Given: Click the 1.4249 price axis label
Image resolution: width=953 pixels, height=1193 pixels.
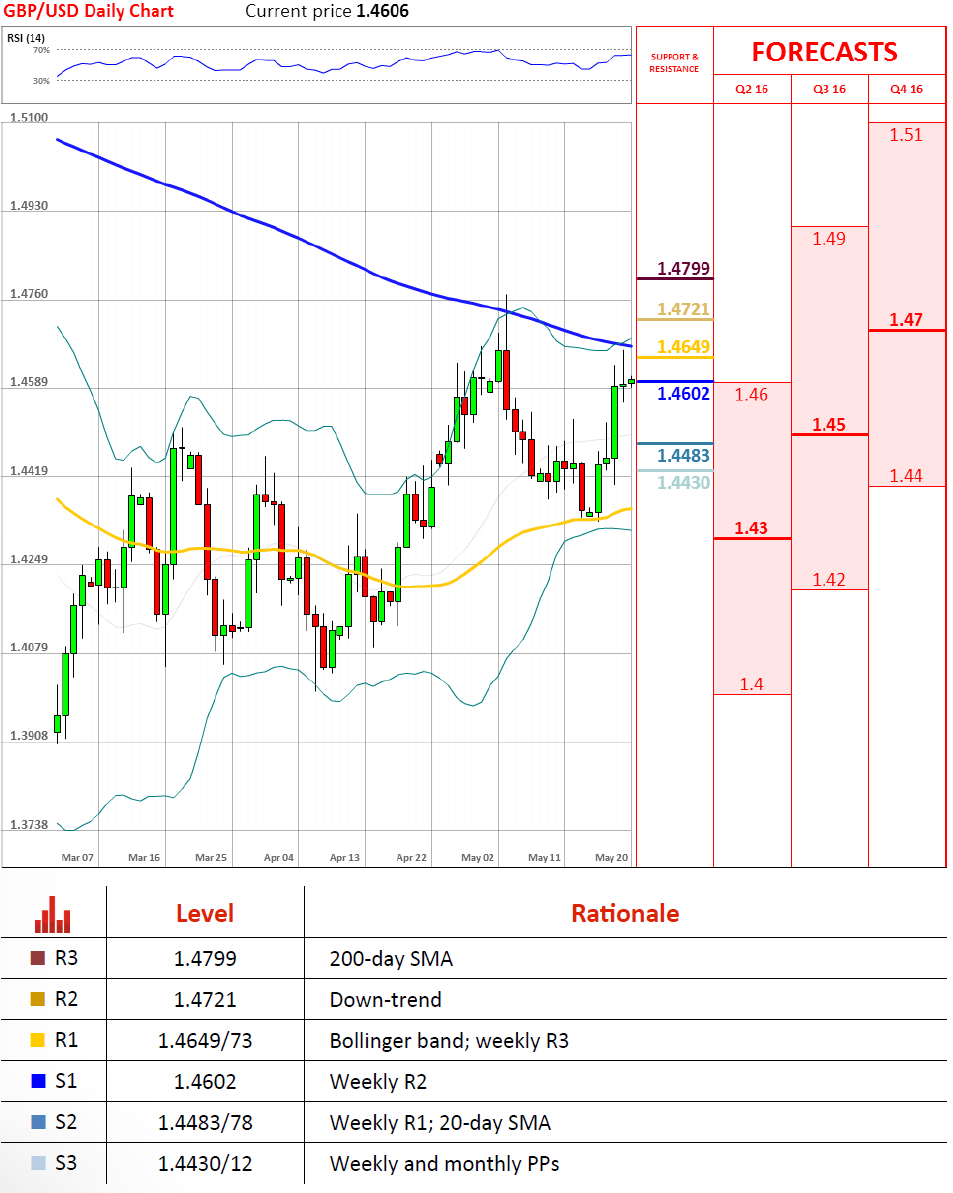Looking at the screenshot, I should (29, 559).
